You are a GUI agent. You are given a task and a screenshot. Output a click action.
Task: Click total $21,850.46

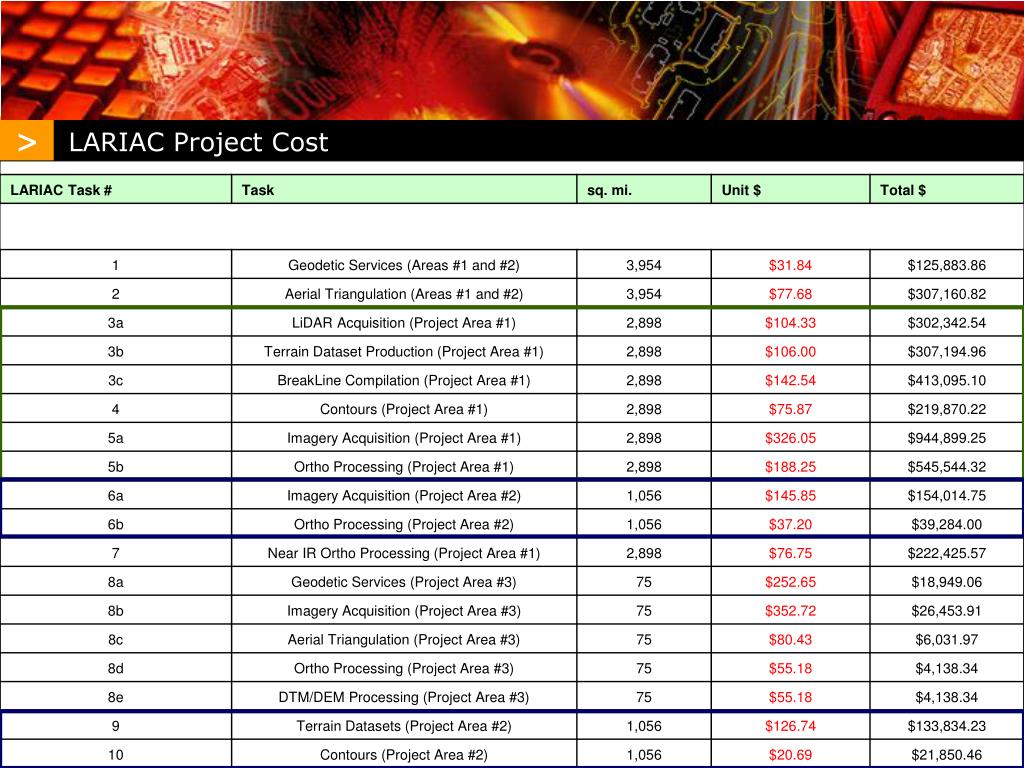click(x=946, y=754)
